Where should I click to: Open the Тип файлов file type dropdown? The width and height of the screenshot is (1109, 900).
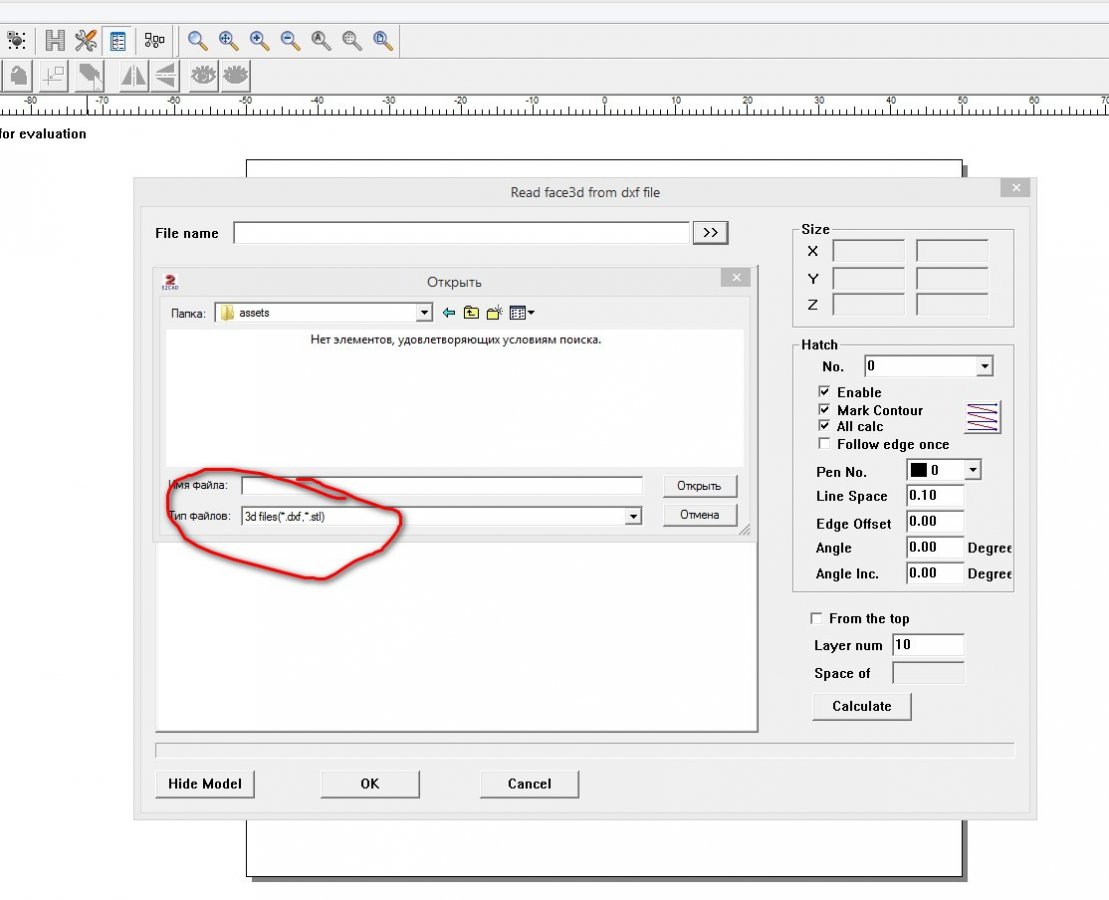(632, 516)
